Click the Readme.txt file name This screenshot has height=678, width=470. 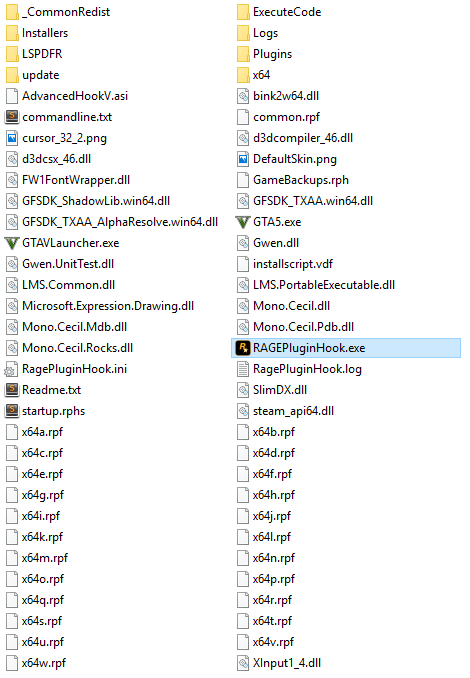pos(51,390)
